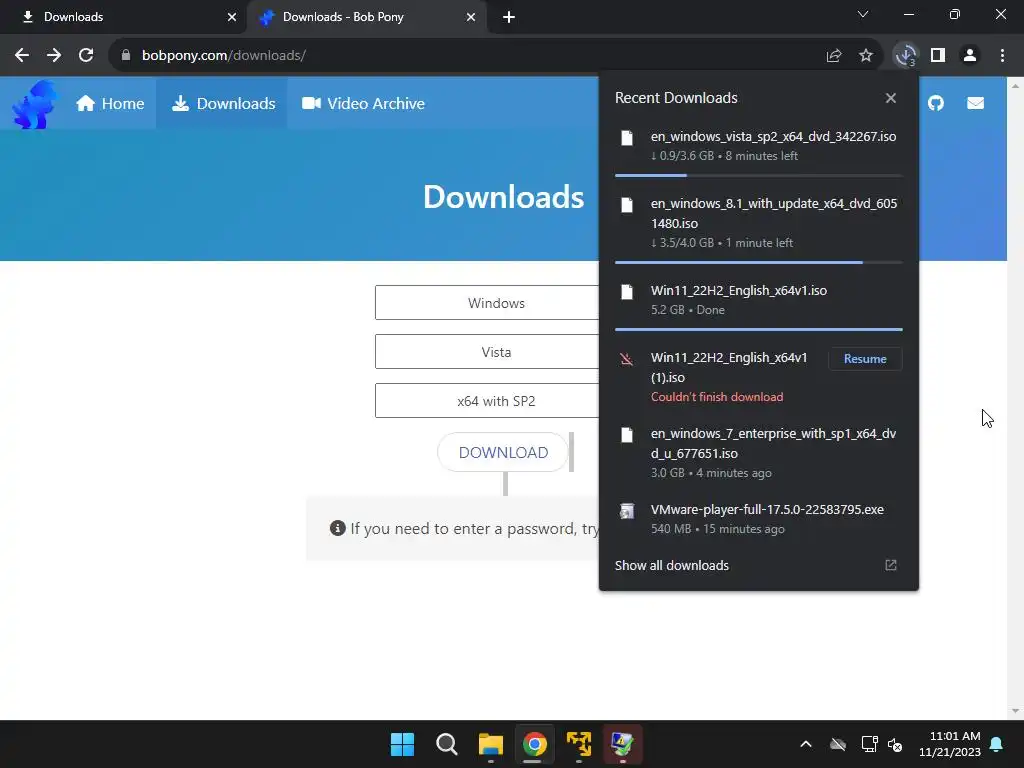
Task: Open Video Archive in the site navigation
Action: point(363,103)
